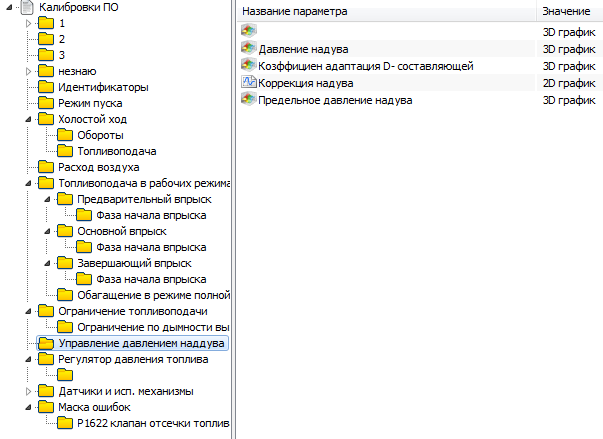
Task: Select the Обороты tree item
Action: click(x=100, y=135)
